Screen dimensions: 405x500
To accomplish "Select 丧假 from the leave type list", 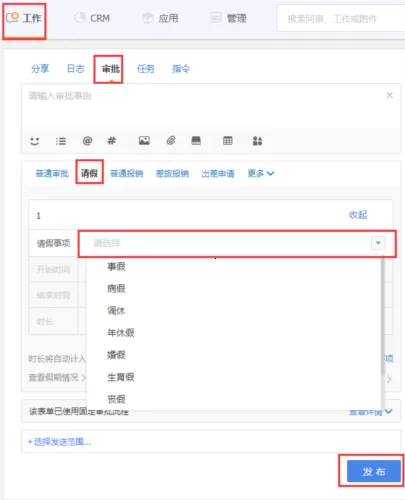I will coord(116,399).
